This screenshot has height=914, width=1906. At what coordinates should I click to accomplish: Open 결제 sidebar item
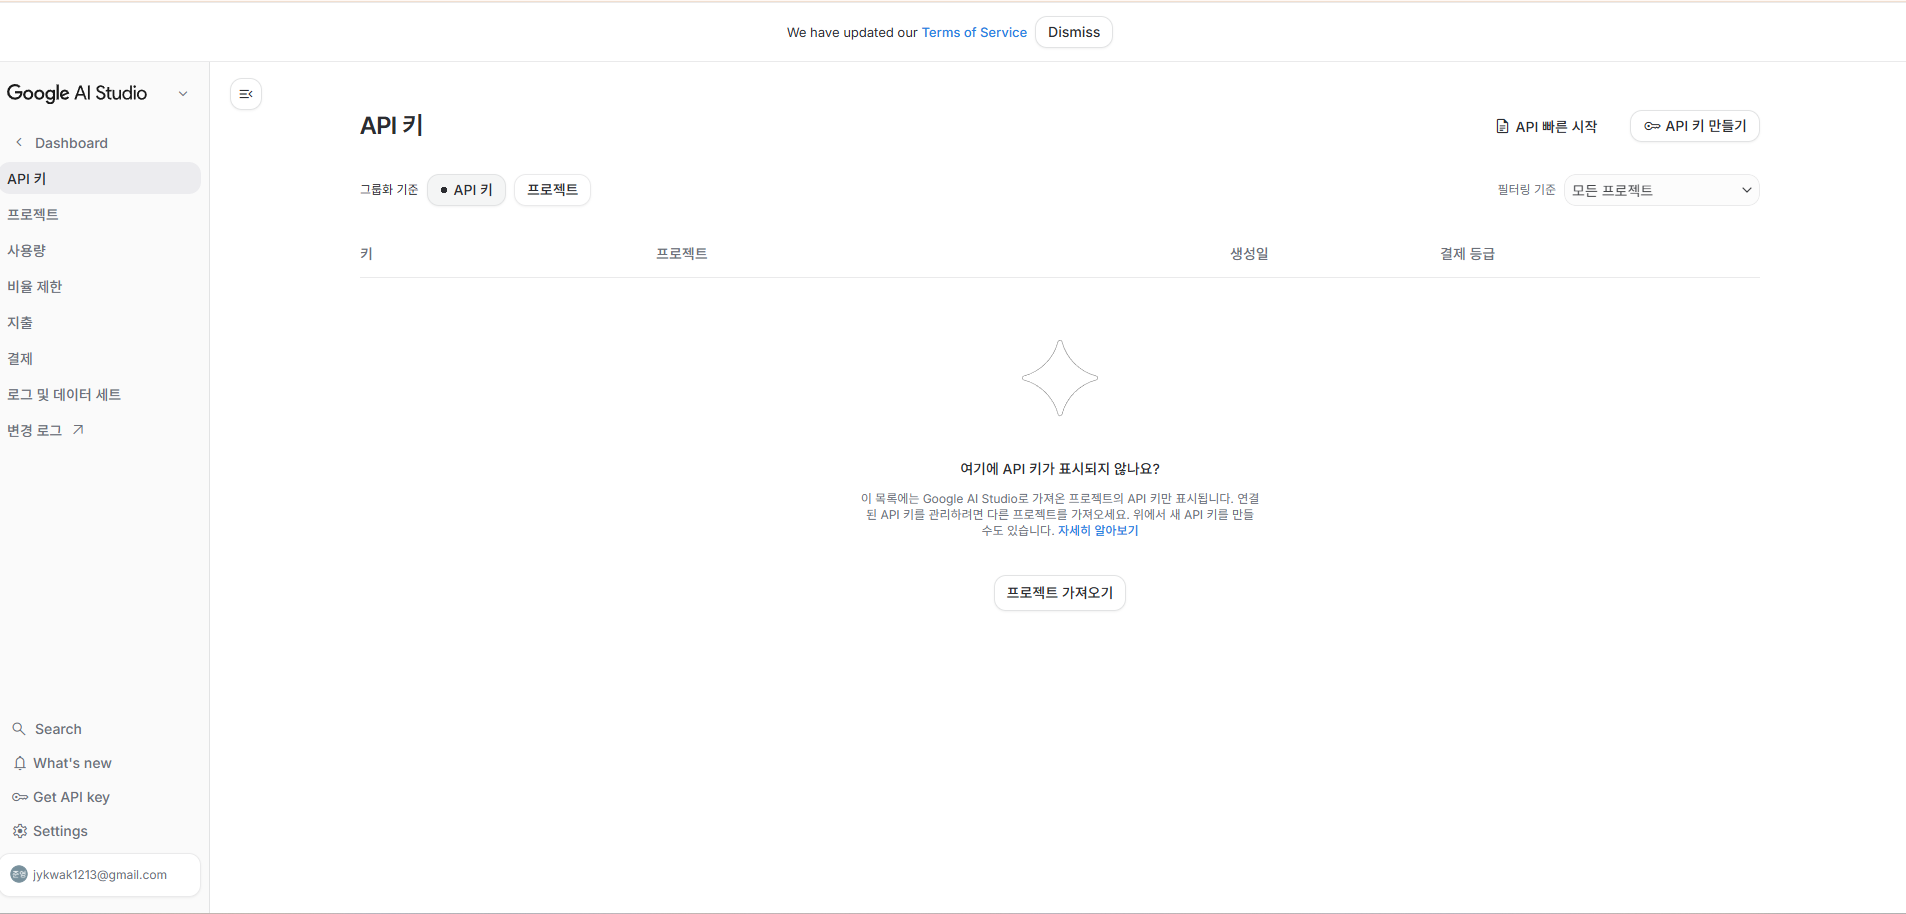[100, 358]
